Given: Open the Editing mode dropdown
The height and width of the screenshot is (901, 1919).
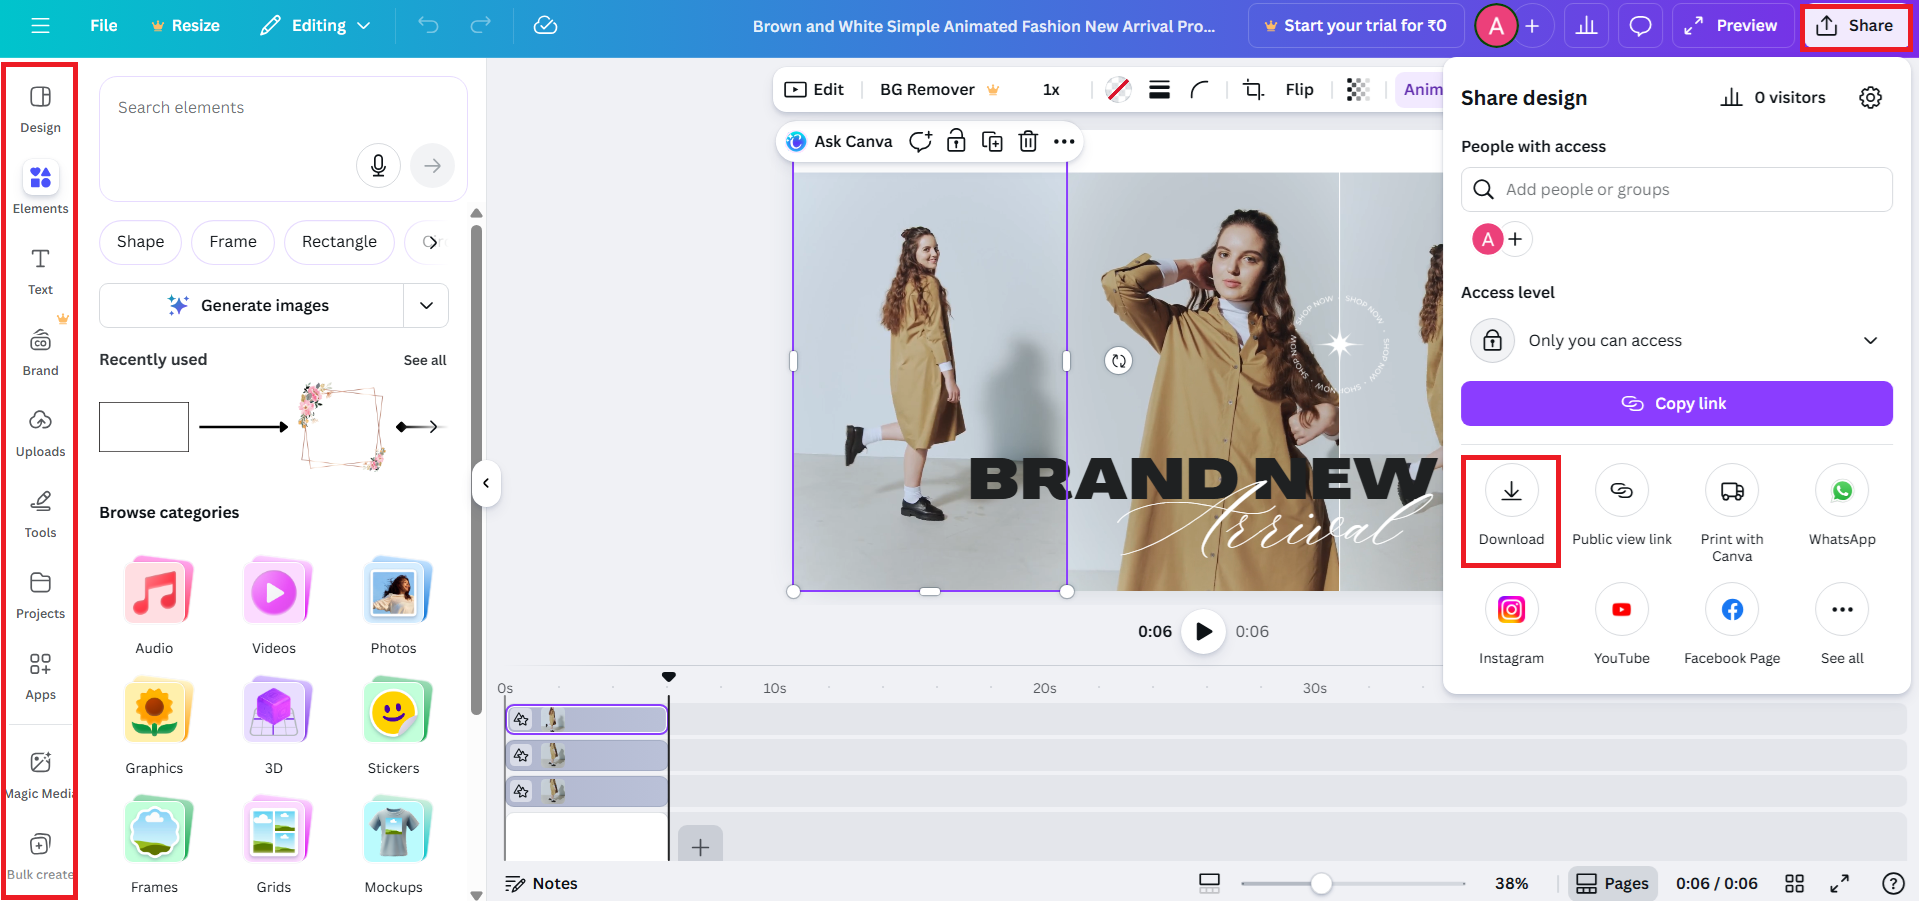Looking at the screenshot, I should click(314, 25).
